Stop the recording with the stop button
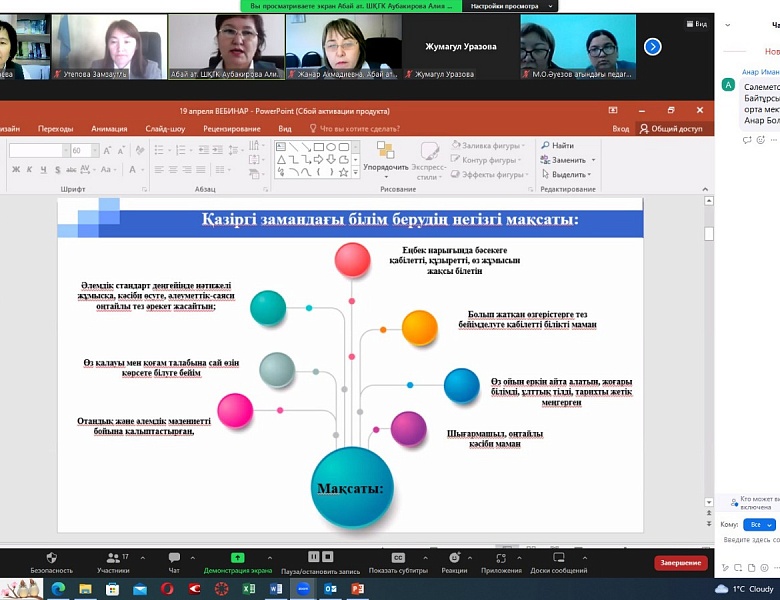The image size is (780, 600). 329,556
